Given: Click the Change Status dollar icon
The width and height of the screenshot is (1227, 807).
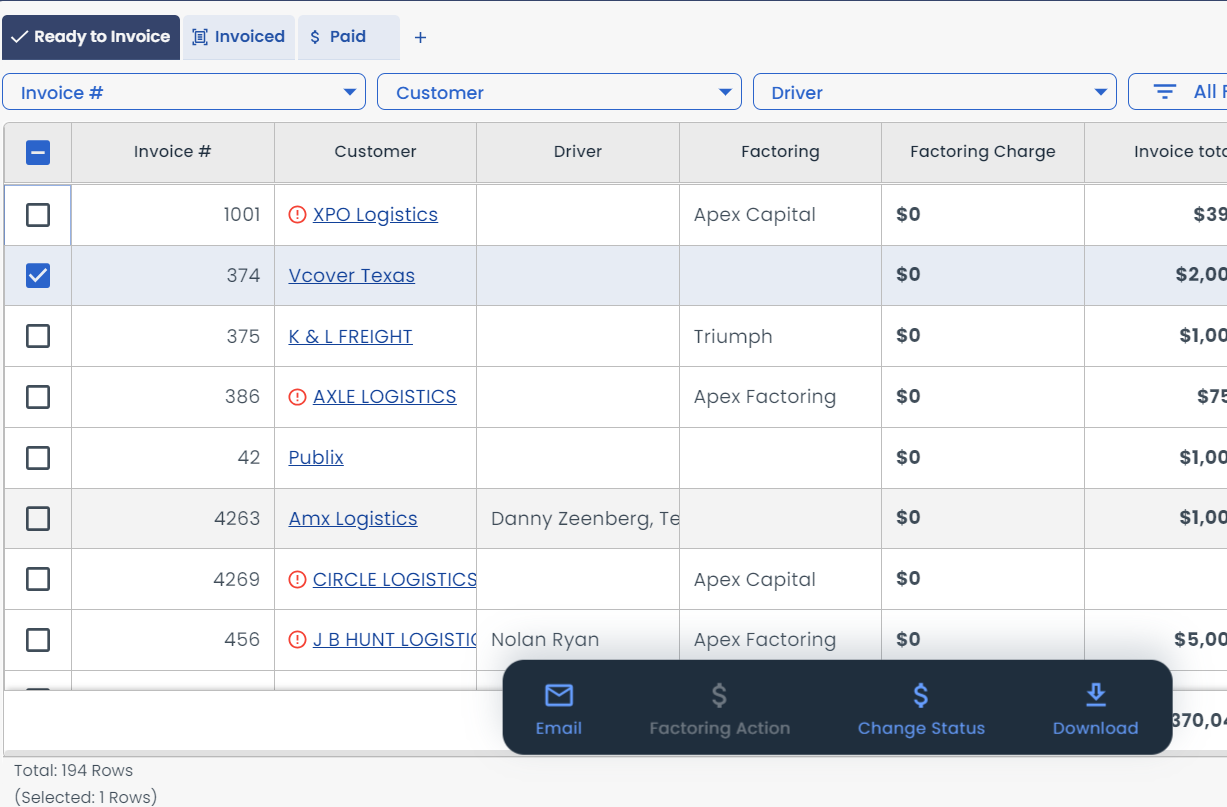Looking at the screenshot, I should (920, 694).
